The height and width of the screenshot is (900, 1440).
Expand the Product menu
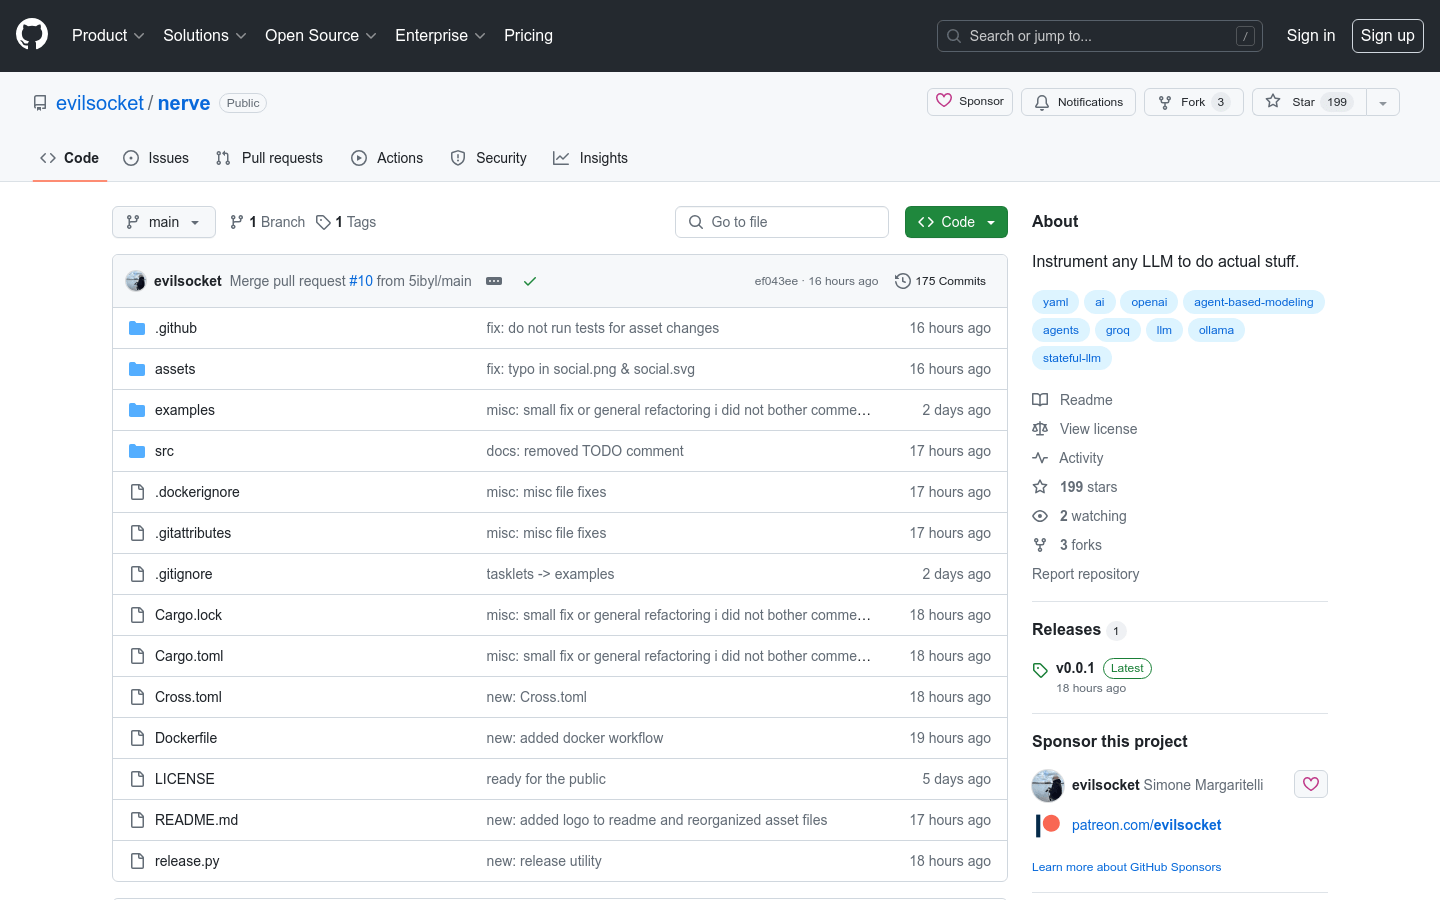point(108,35)
